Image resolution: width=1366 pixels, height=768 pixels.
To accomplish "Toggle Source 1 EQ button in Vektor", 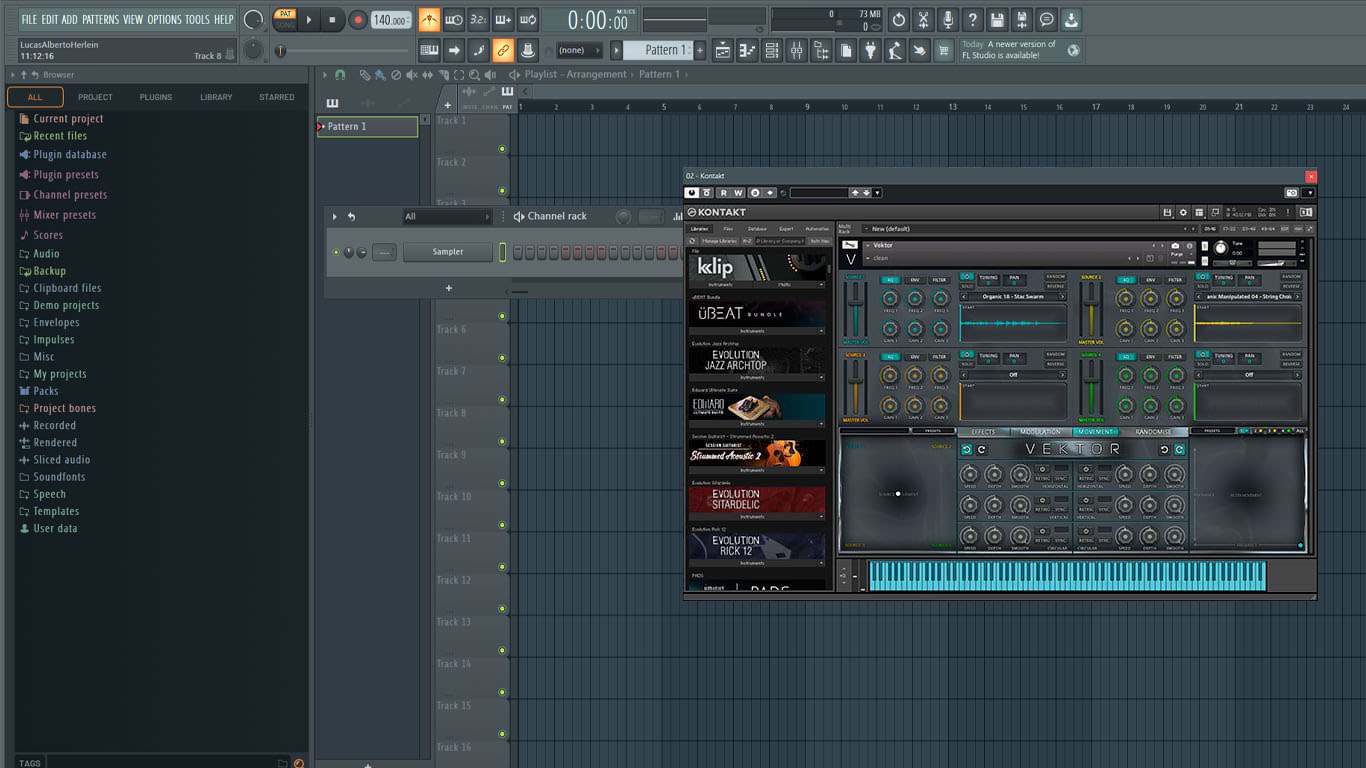I will click(x=890, y=280).
